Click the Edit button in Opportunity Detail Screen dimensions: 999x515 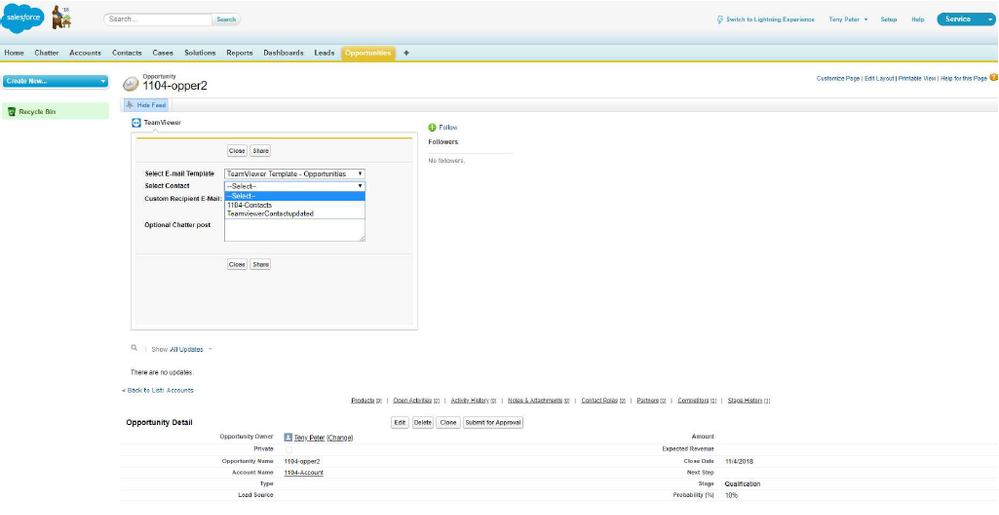(399, 423)
